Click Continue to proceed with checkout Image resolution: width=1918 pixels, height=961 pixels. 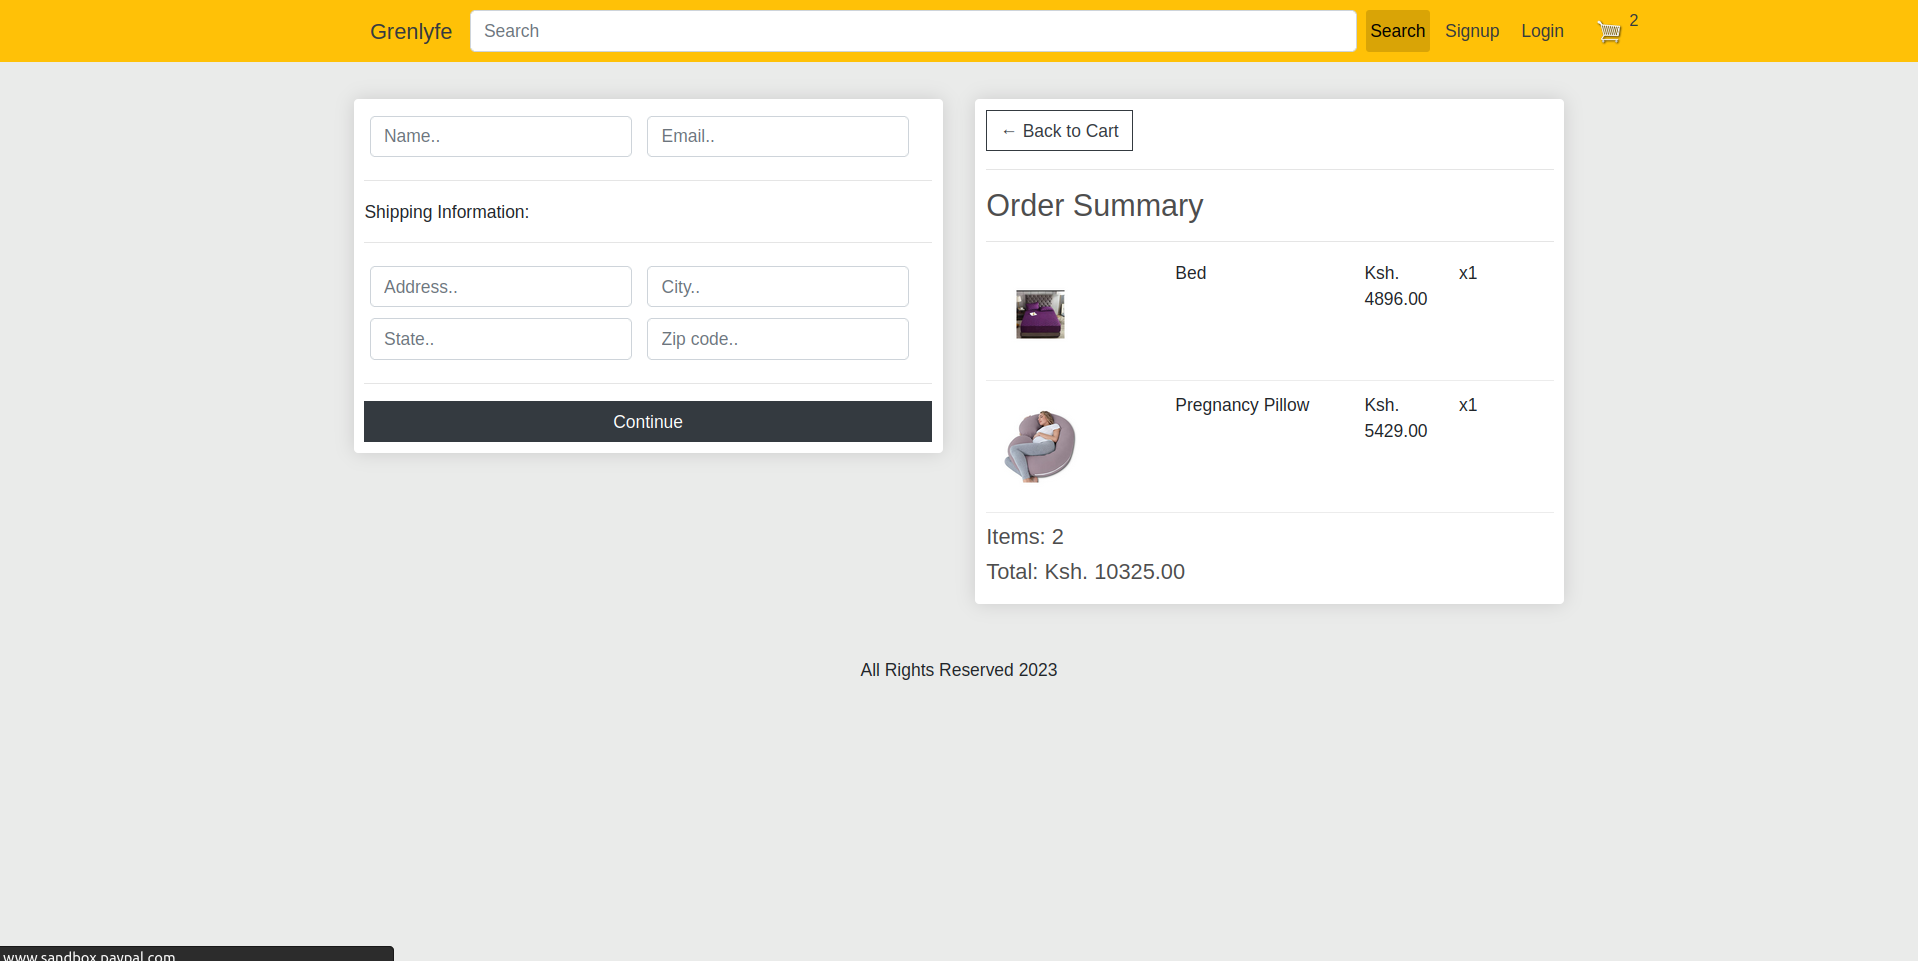click(647, 421)
